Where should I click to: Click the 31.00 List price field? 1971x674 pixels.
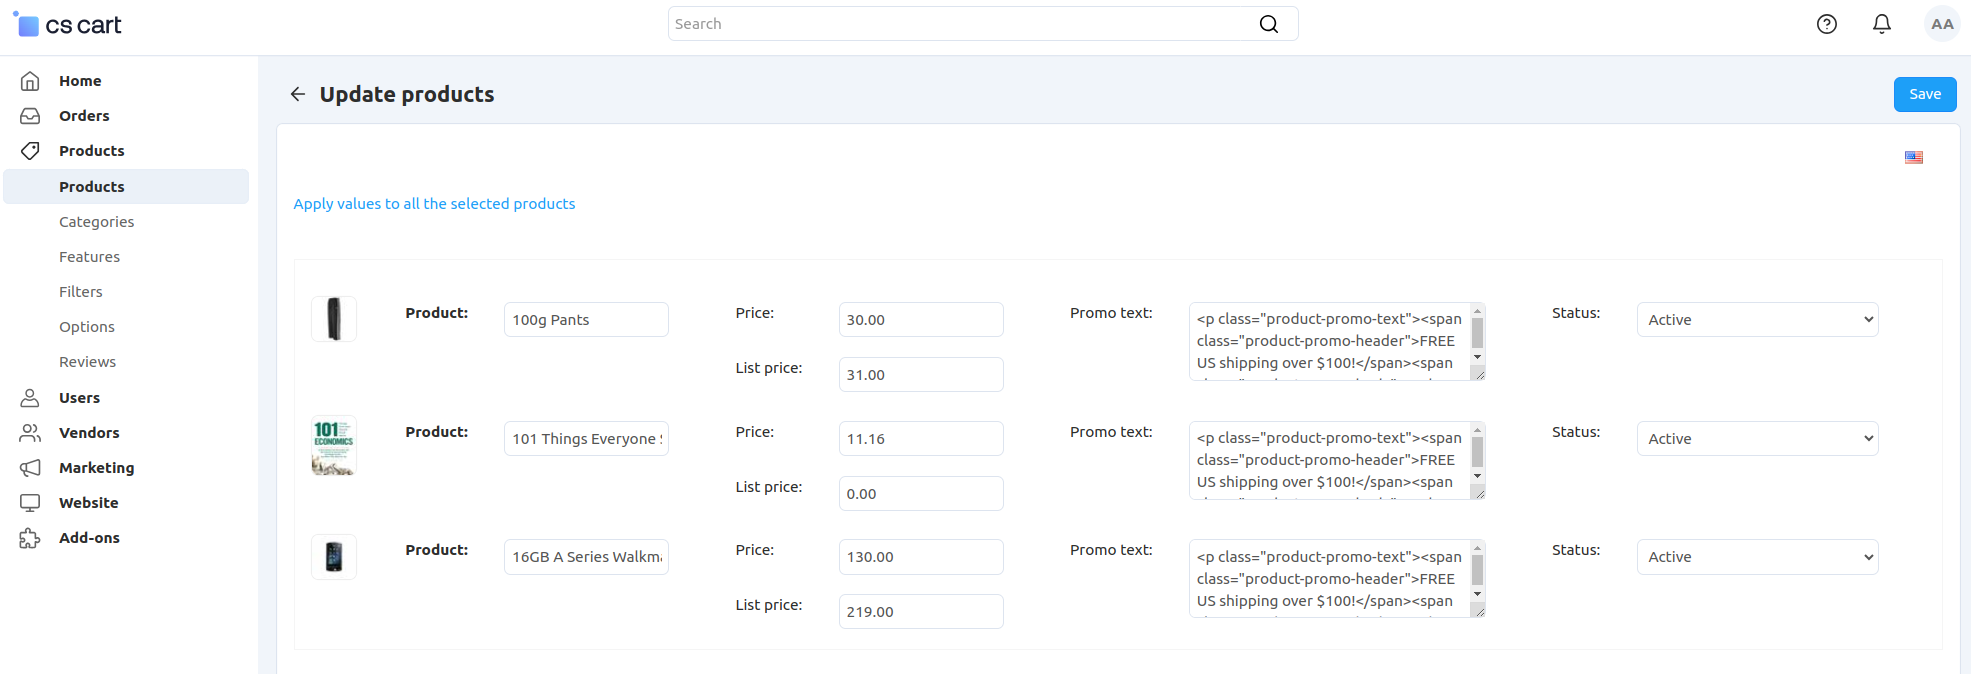pos(921,375)
